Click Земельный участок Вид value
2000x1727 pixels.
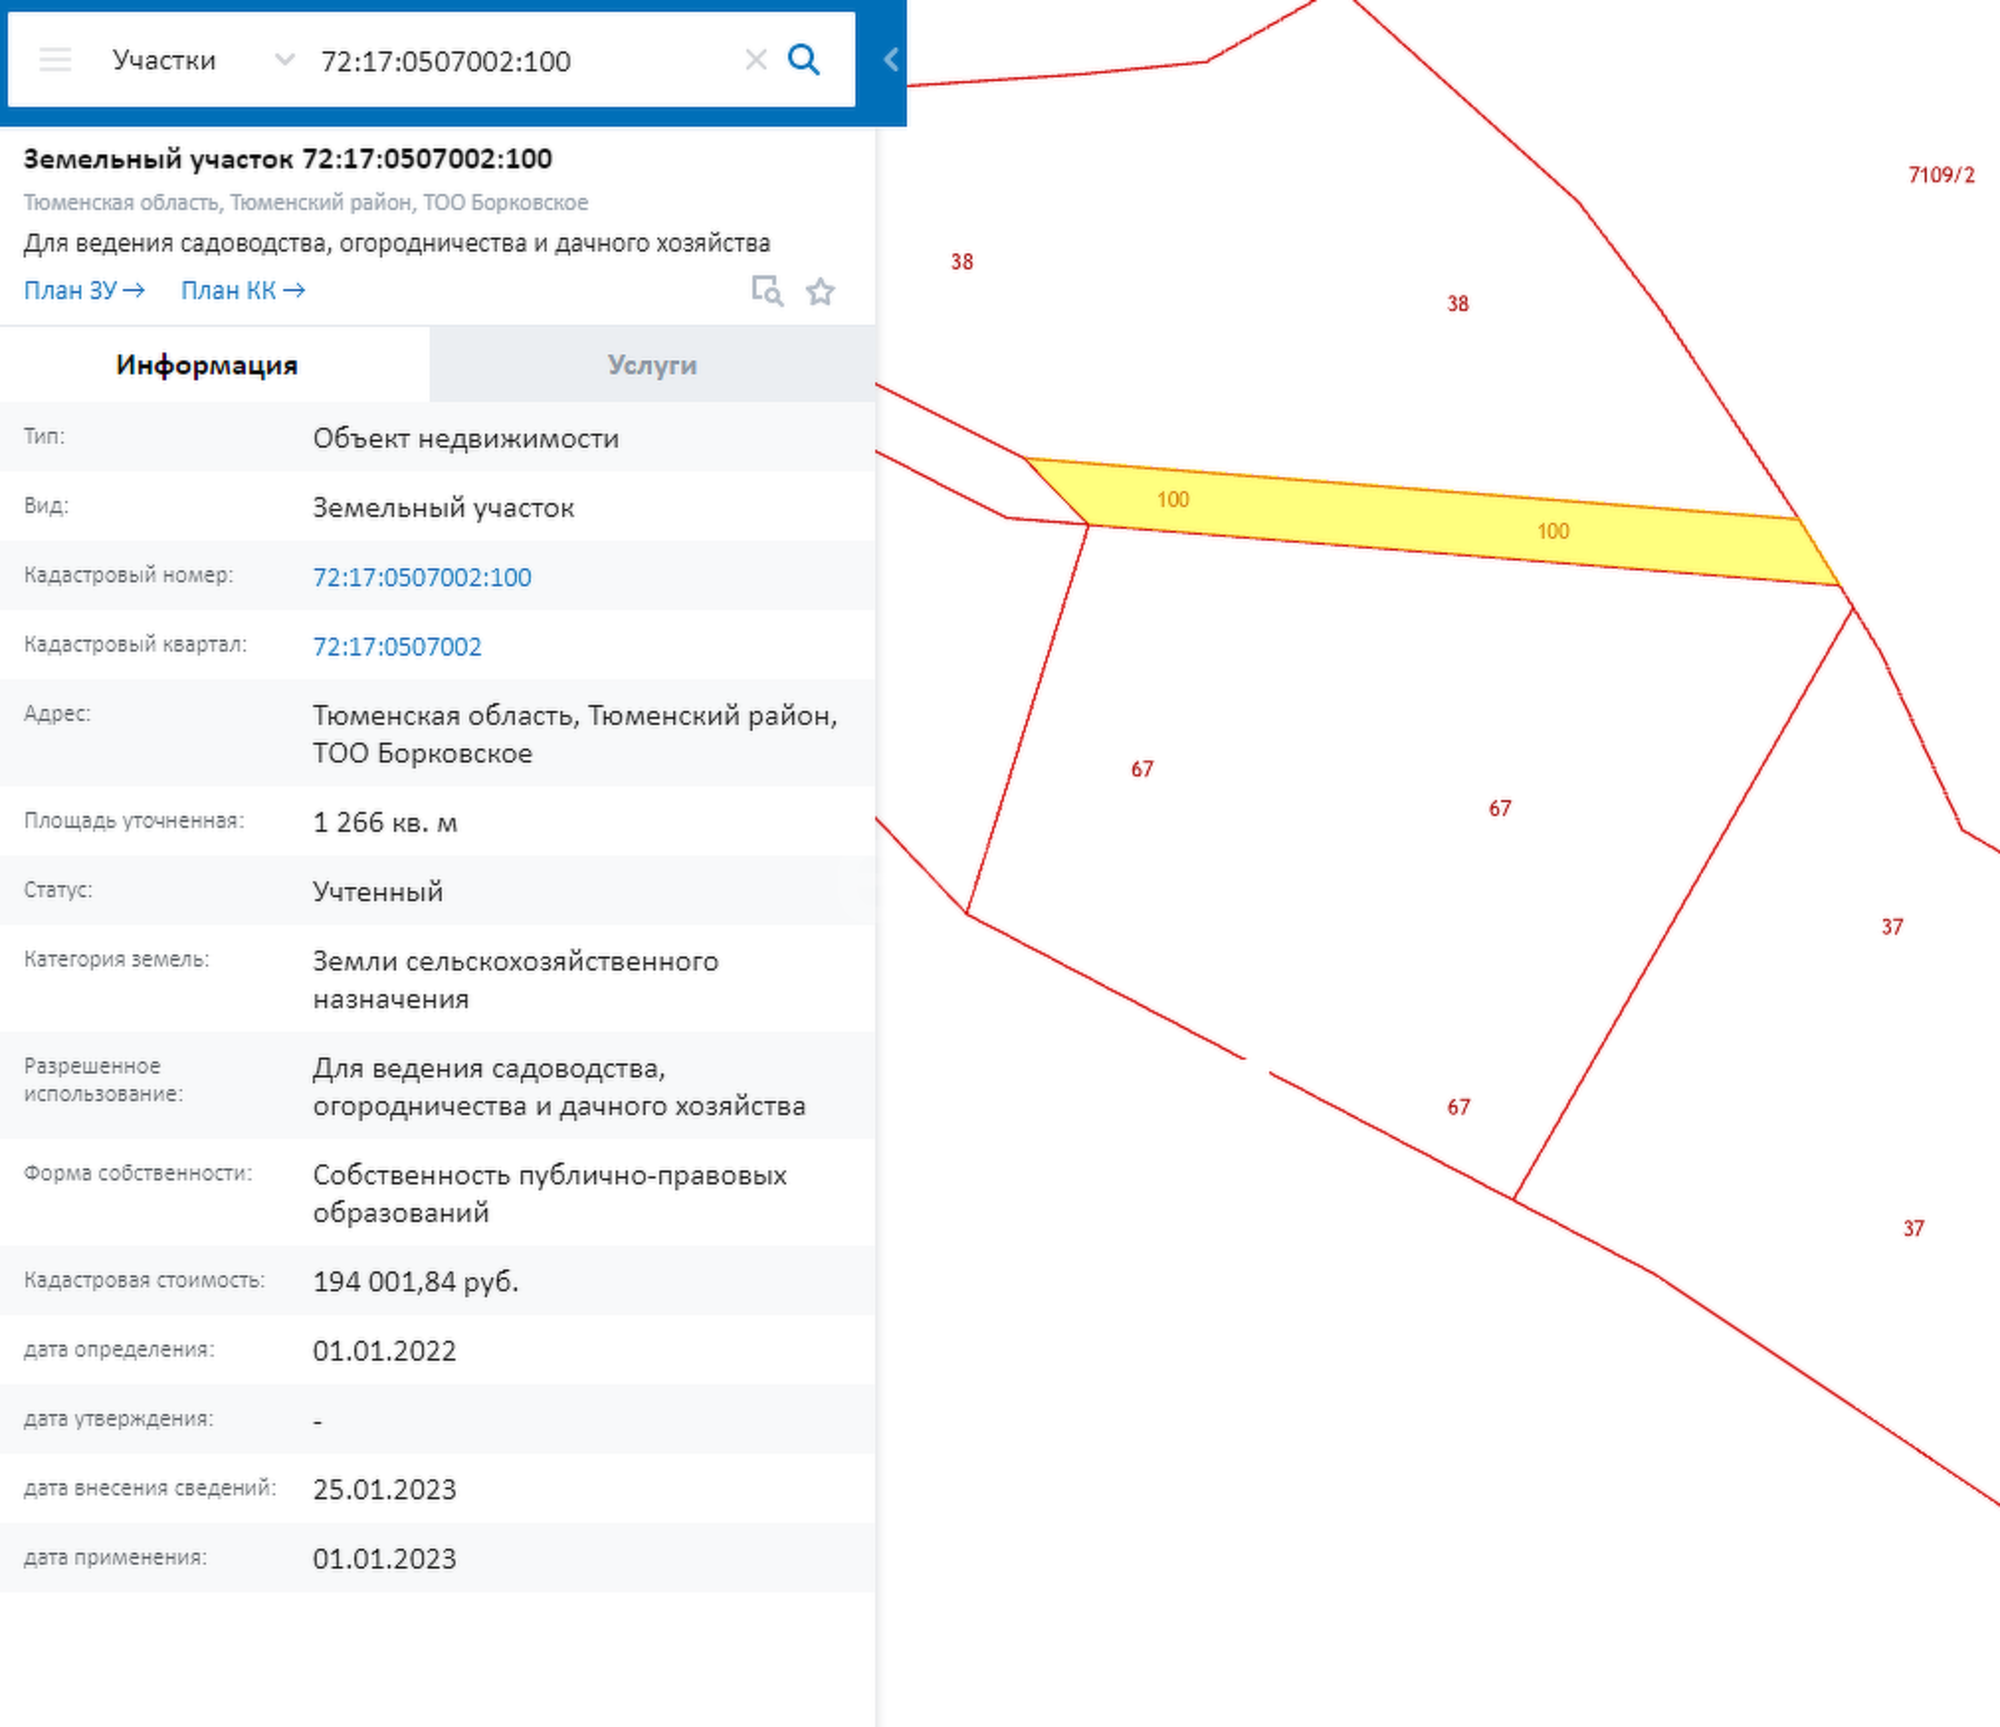click(x=443, y=508)
